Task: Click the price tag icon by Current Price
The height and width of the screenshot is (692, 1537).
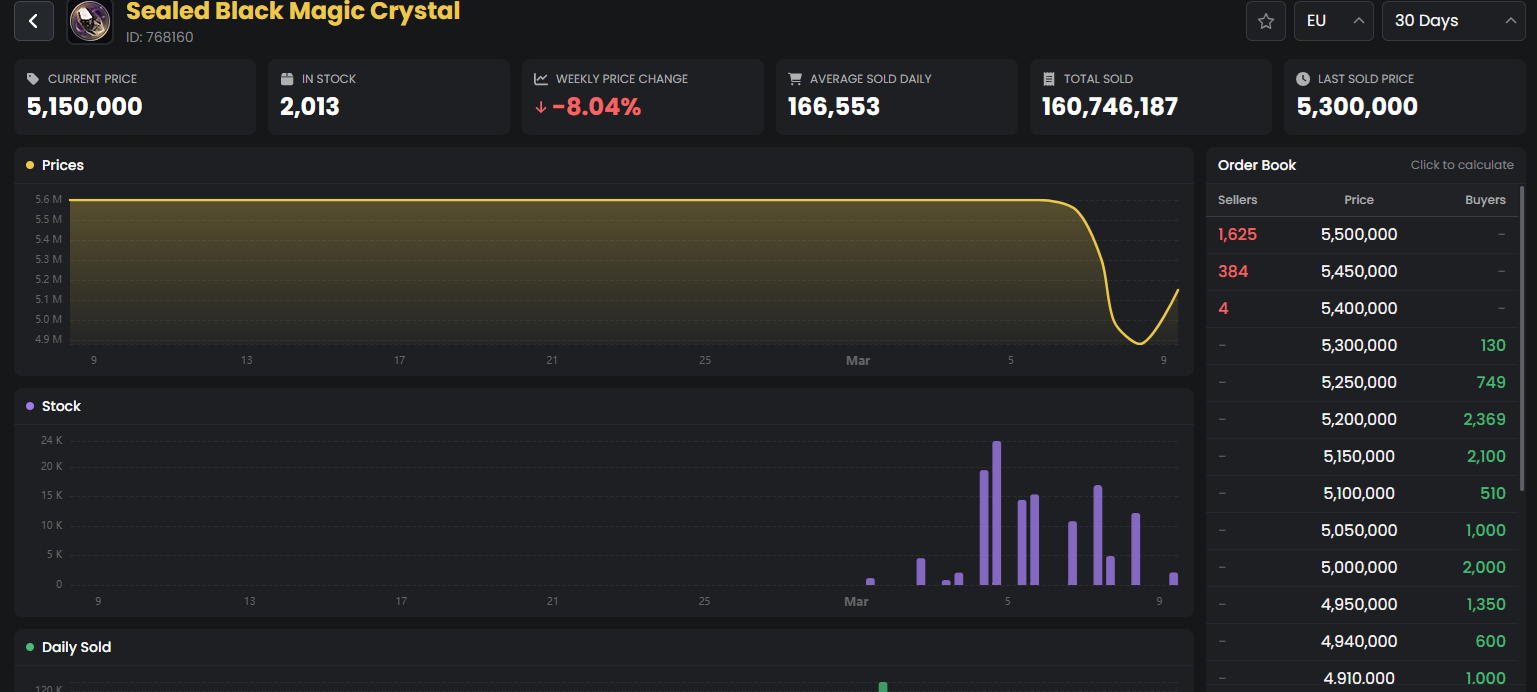Action: (x=33, y=79)
